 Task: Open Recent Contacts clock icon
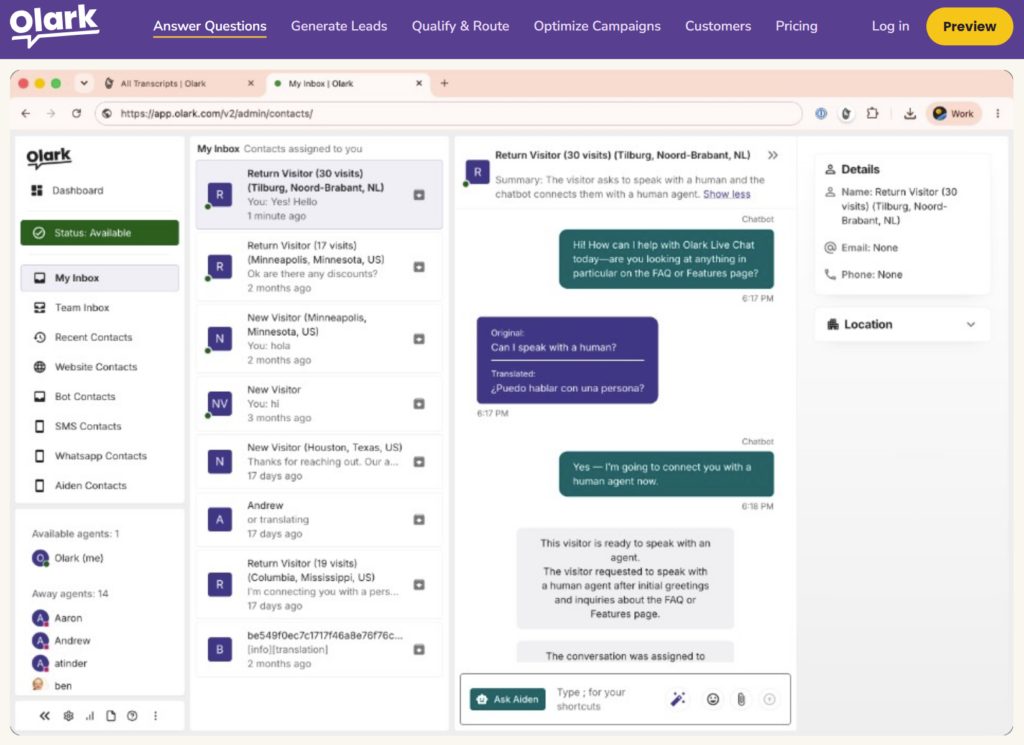tap(40, 338)
